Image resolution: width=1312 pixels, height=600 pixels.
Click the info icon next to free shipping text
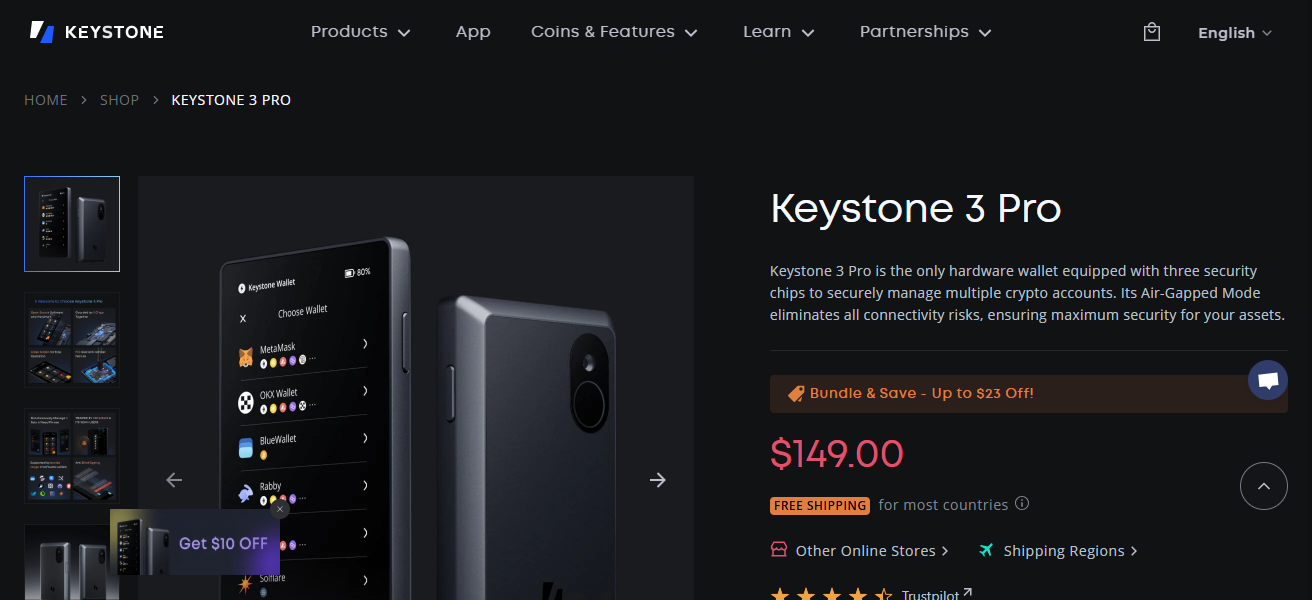pos(1022,504)
